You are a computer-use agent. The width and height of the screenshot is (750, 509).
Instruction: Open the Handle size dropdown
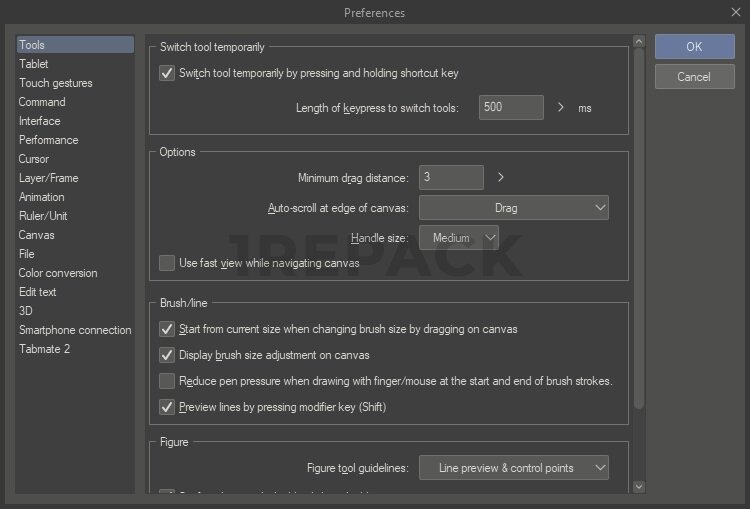[x=458, y=238]
